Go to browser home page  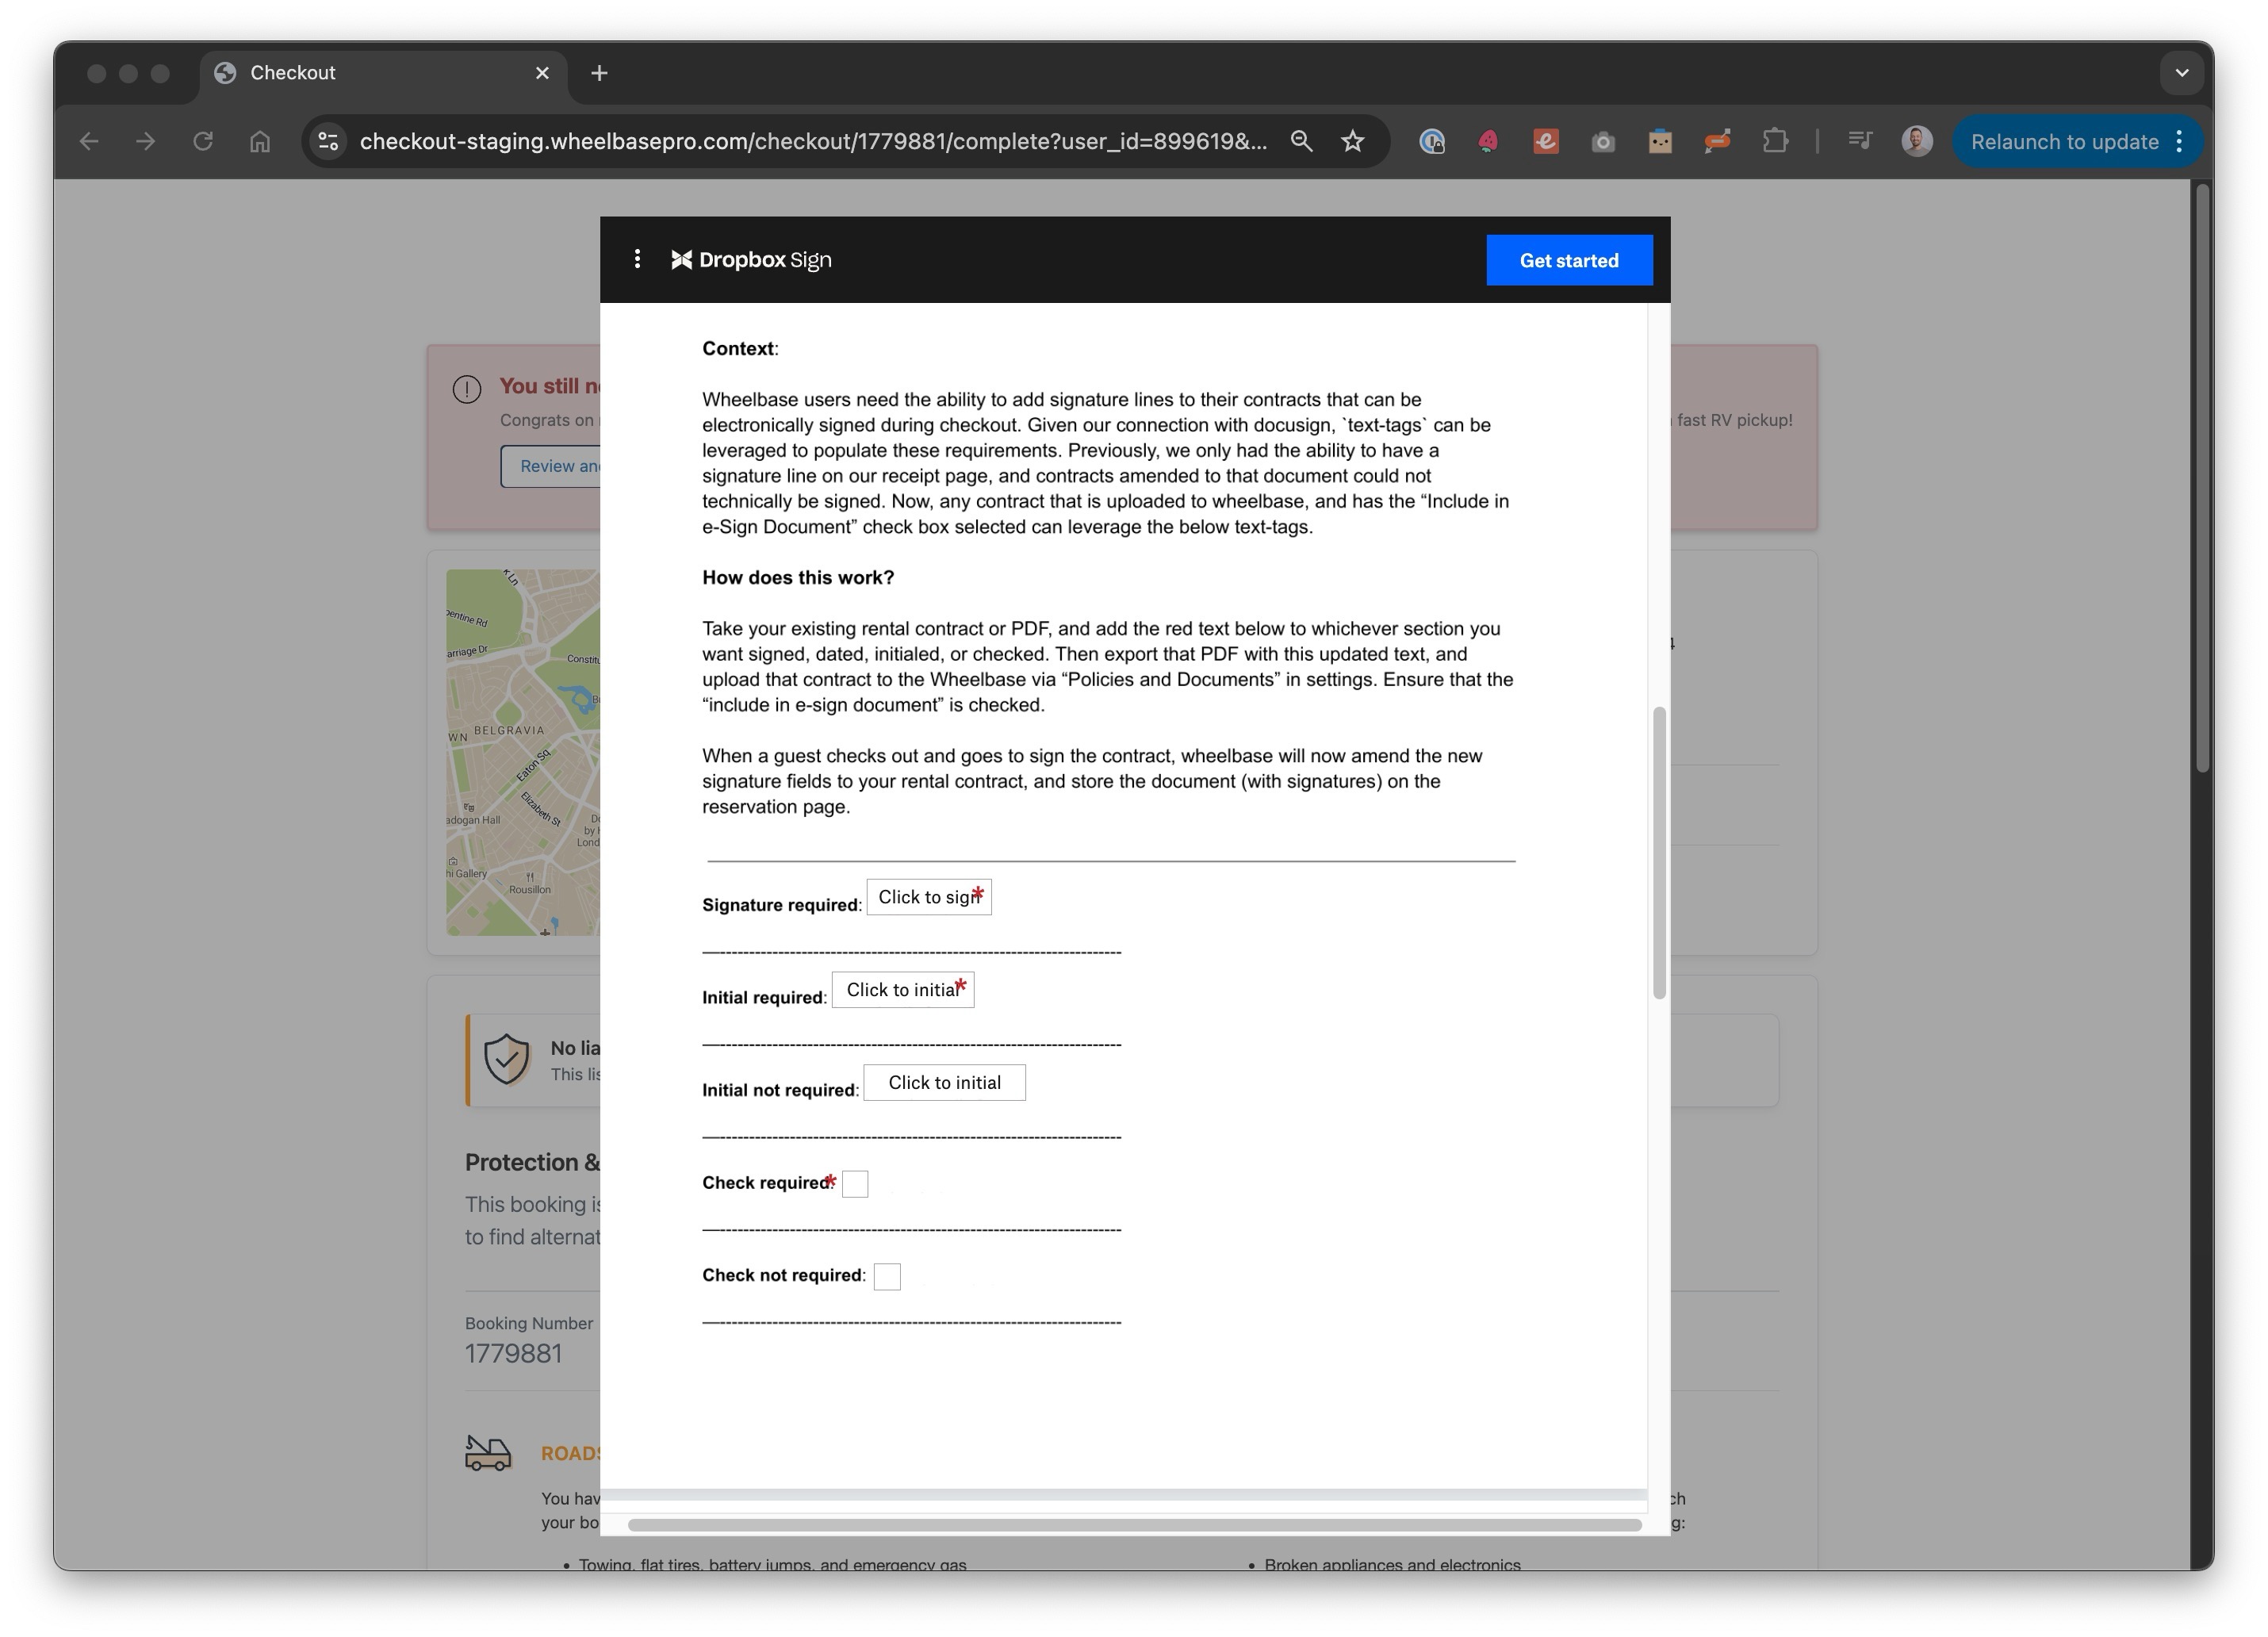[x=260, y=141]
